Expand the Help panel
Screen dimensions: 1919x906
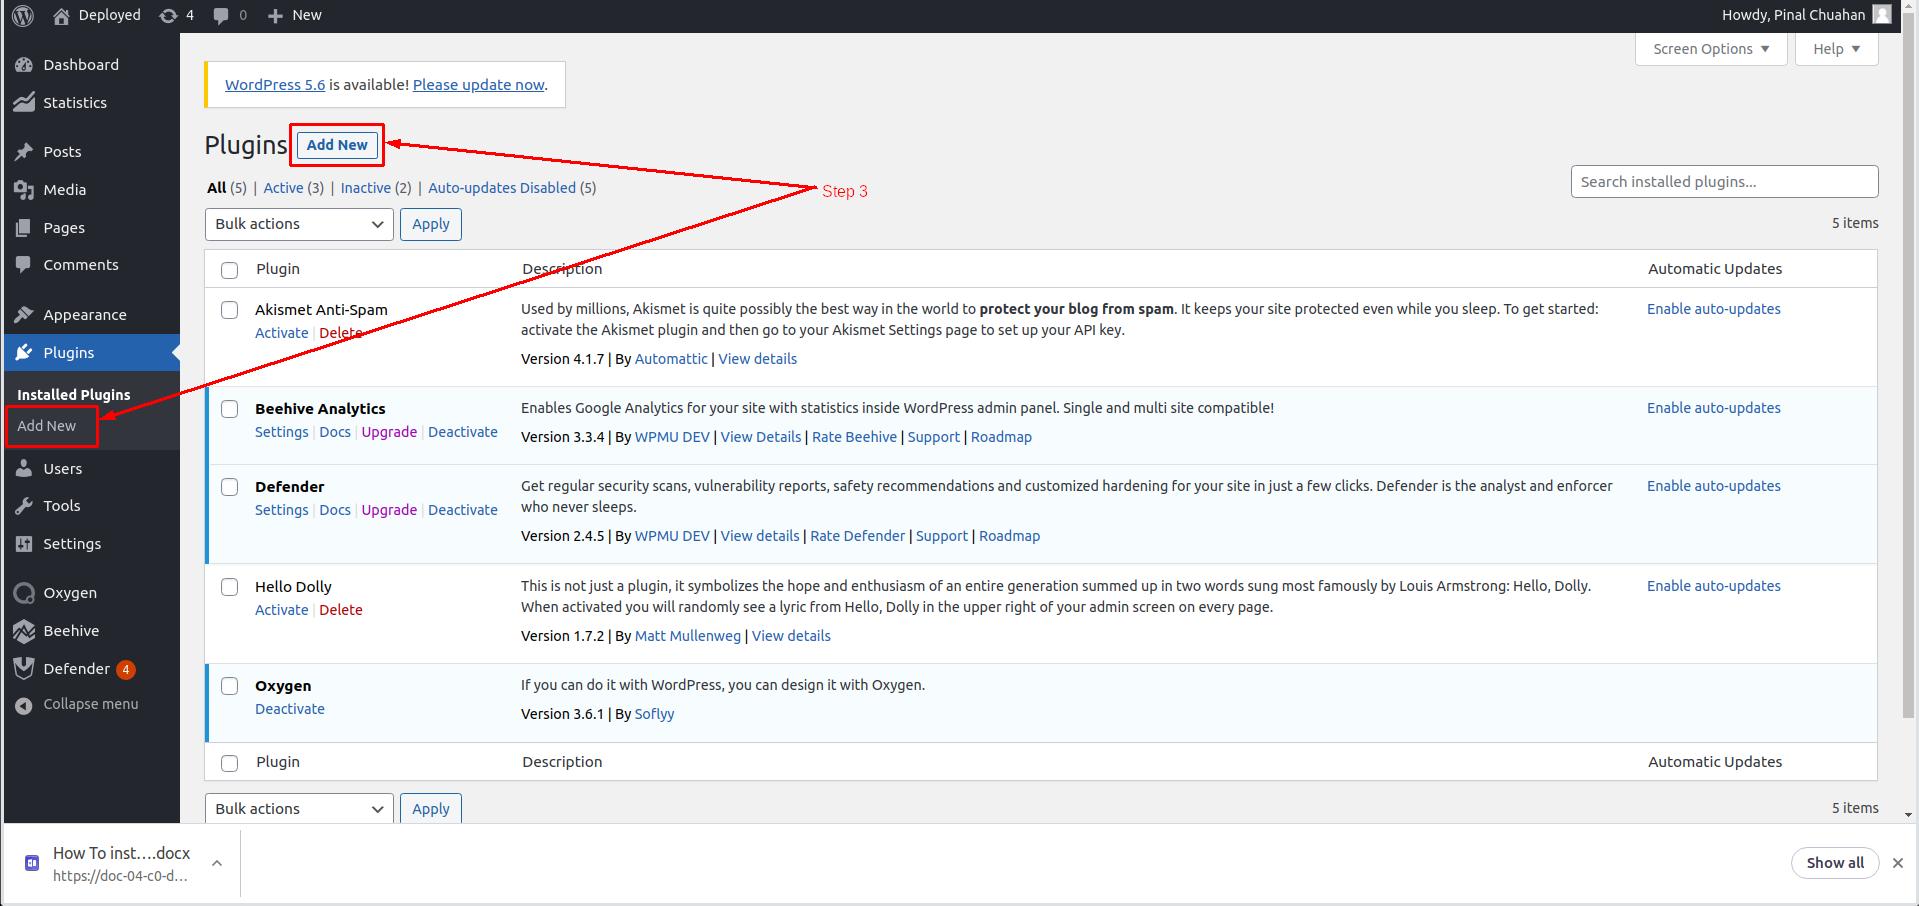coord(1836,49)
